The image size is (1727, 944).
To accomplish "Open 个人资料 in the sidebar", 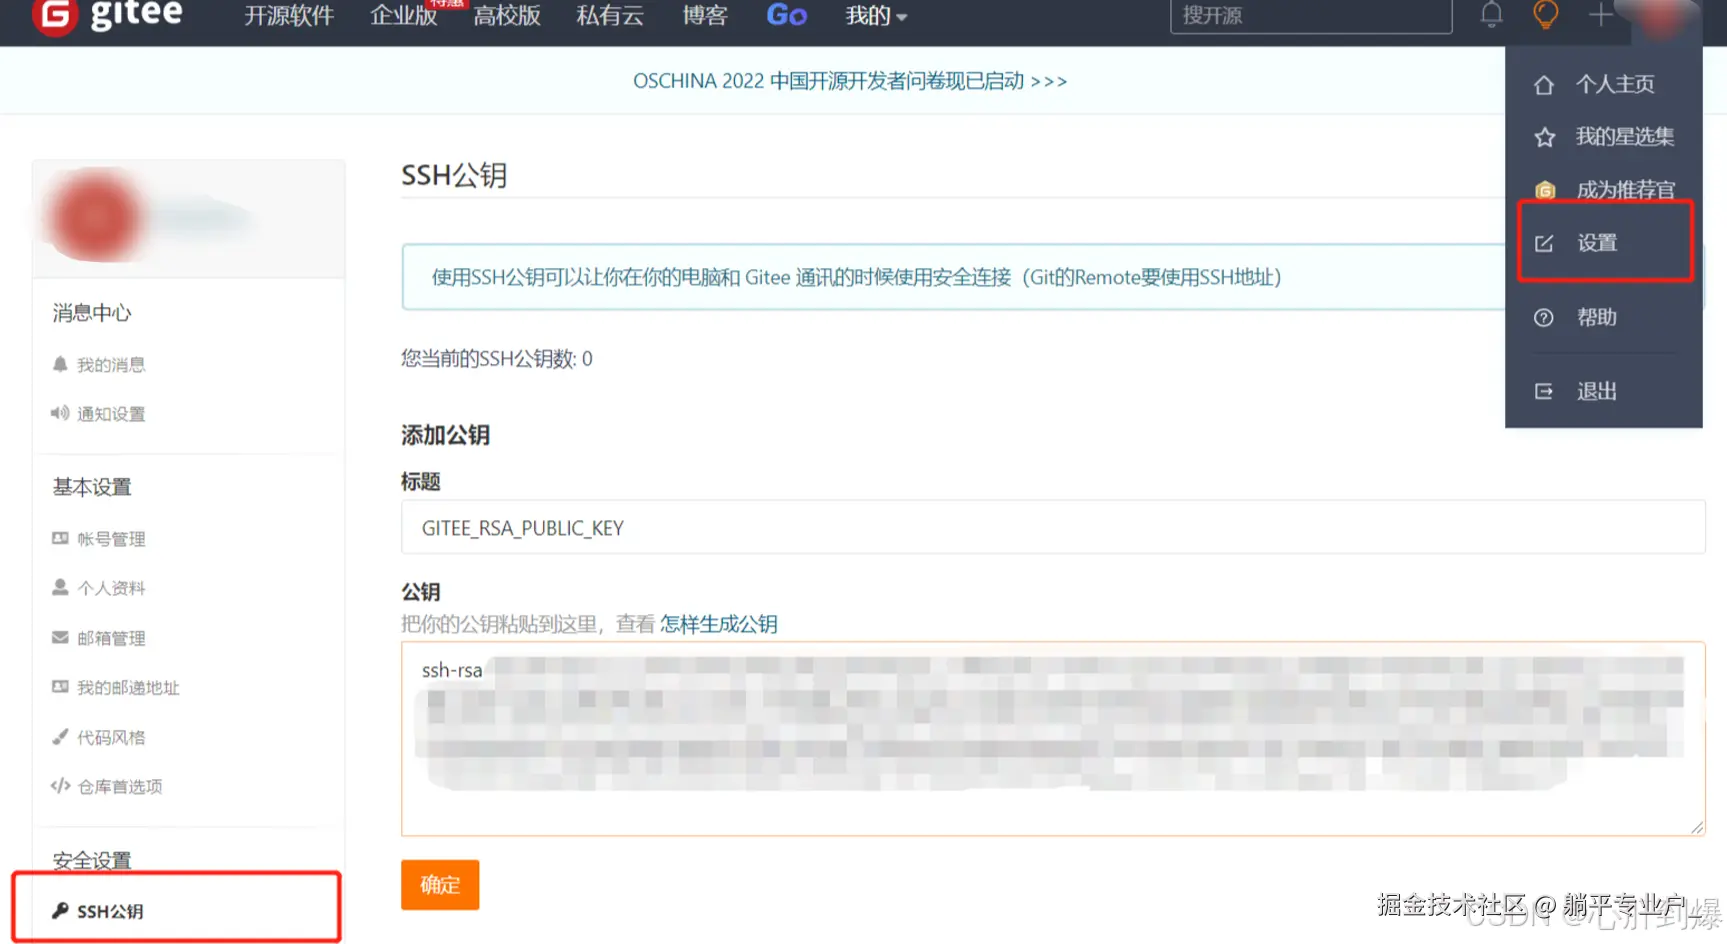I will pos(111,588).
